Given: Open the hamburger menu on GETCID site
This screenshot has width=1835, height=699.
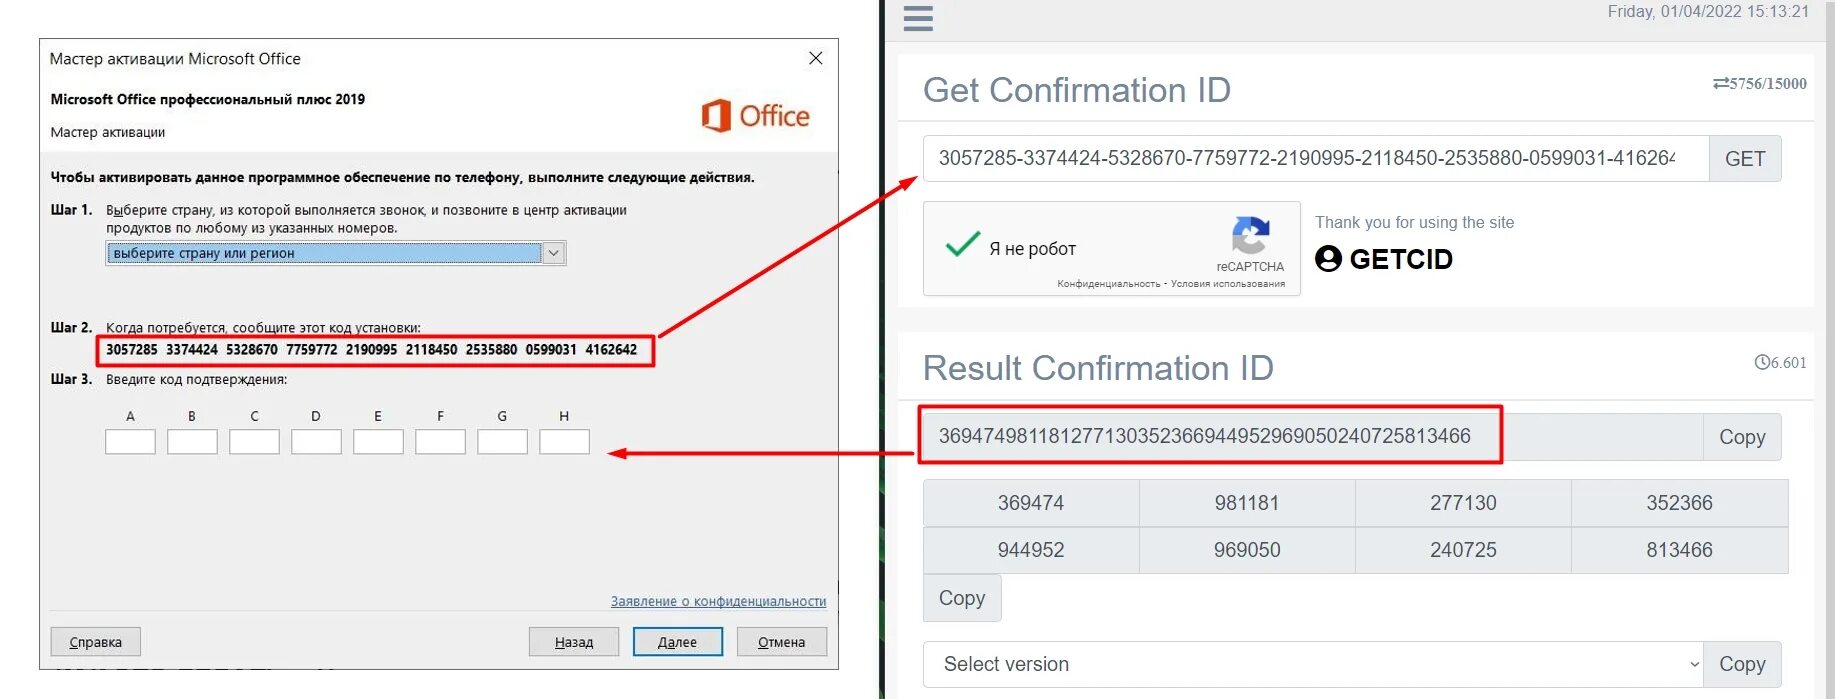Looking at the screenshot, I should click(x=918, y=18).
